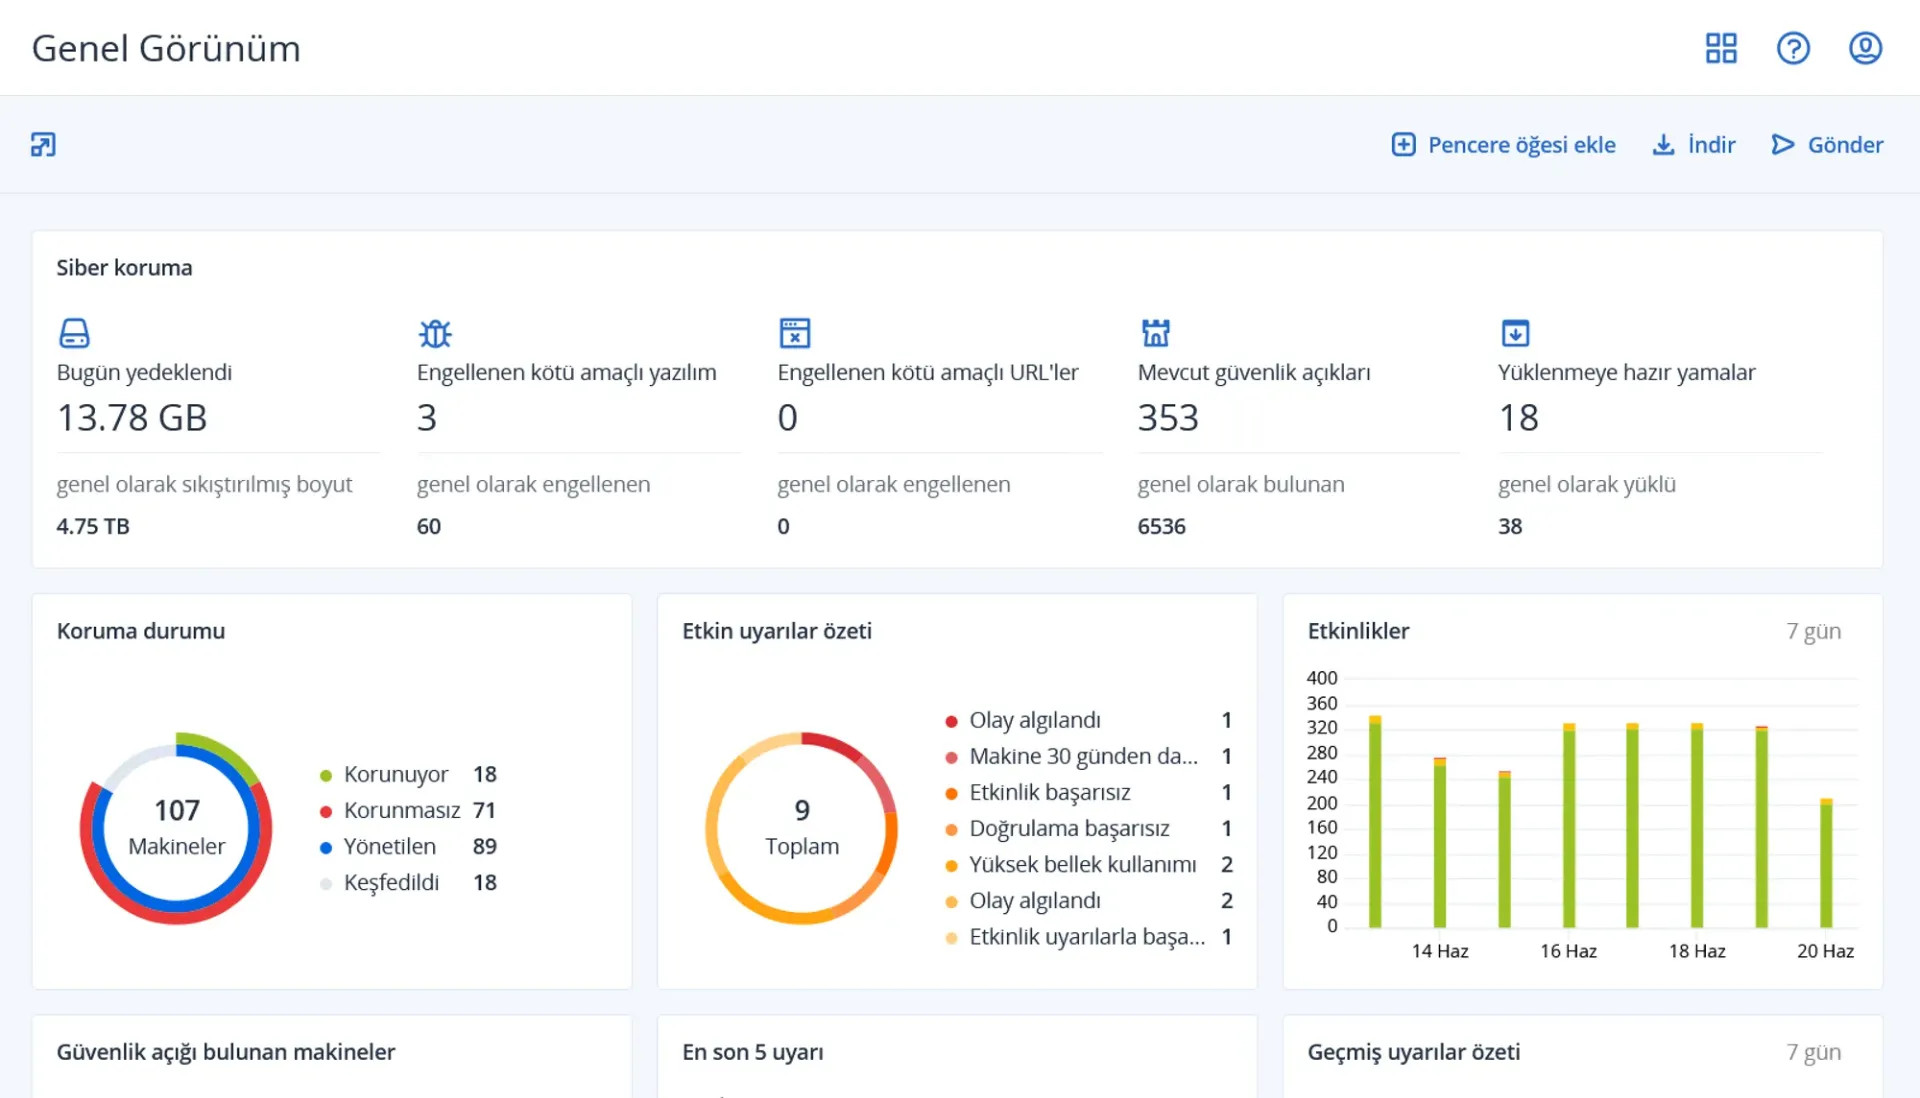Select Korunmasız legend entry
The height and width of the screenshot is (1098, 1920).
[x=401, y=810]
